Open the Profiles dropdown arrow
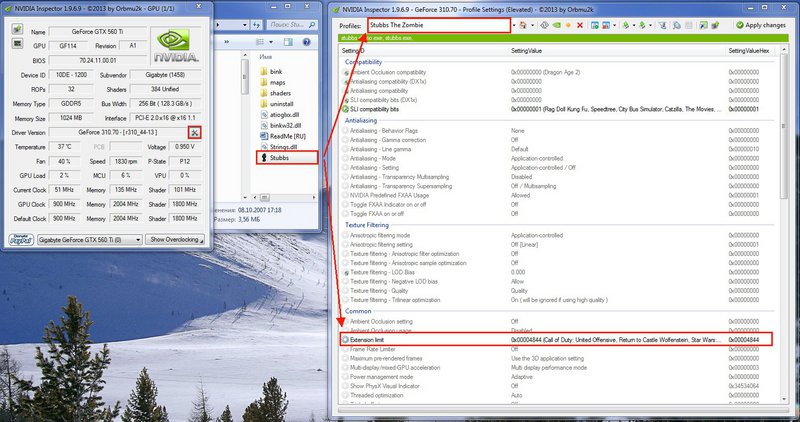Viewport: 800px width, 422px height. point(513,24)
